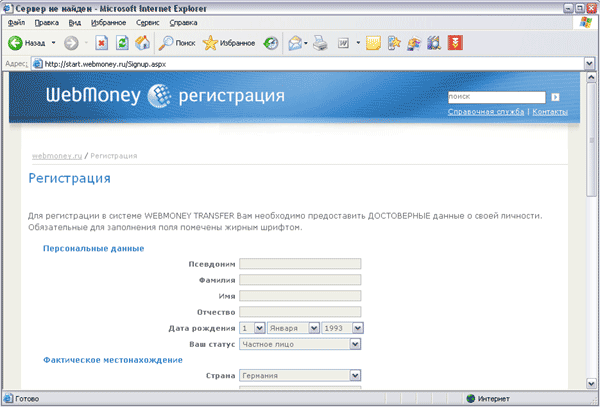
Task: Click the Персональные данные heading
Action: coord(93,249)
